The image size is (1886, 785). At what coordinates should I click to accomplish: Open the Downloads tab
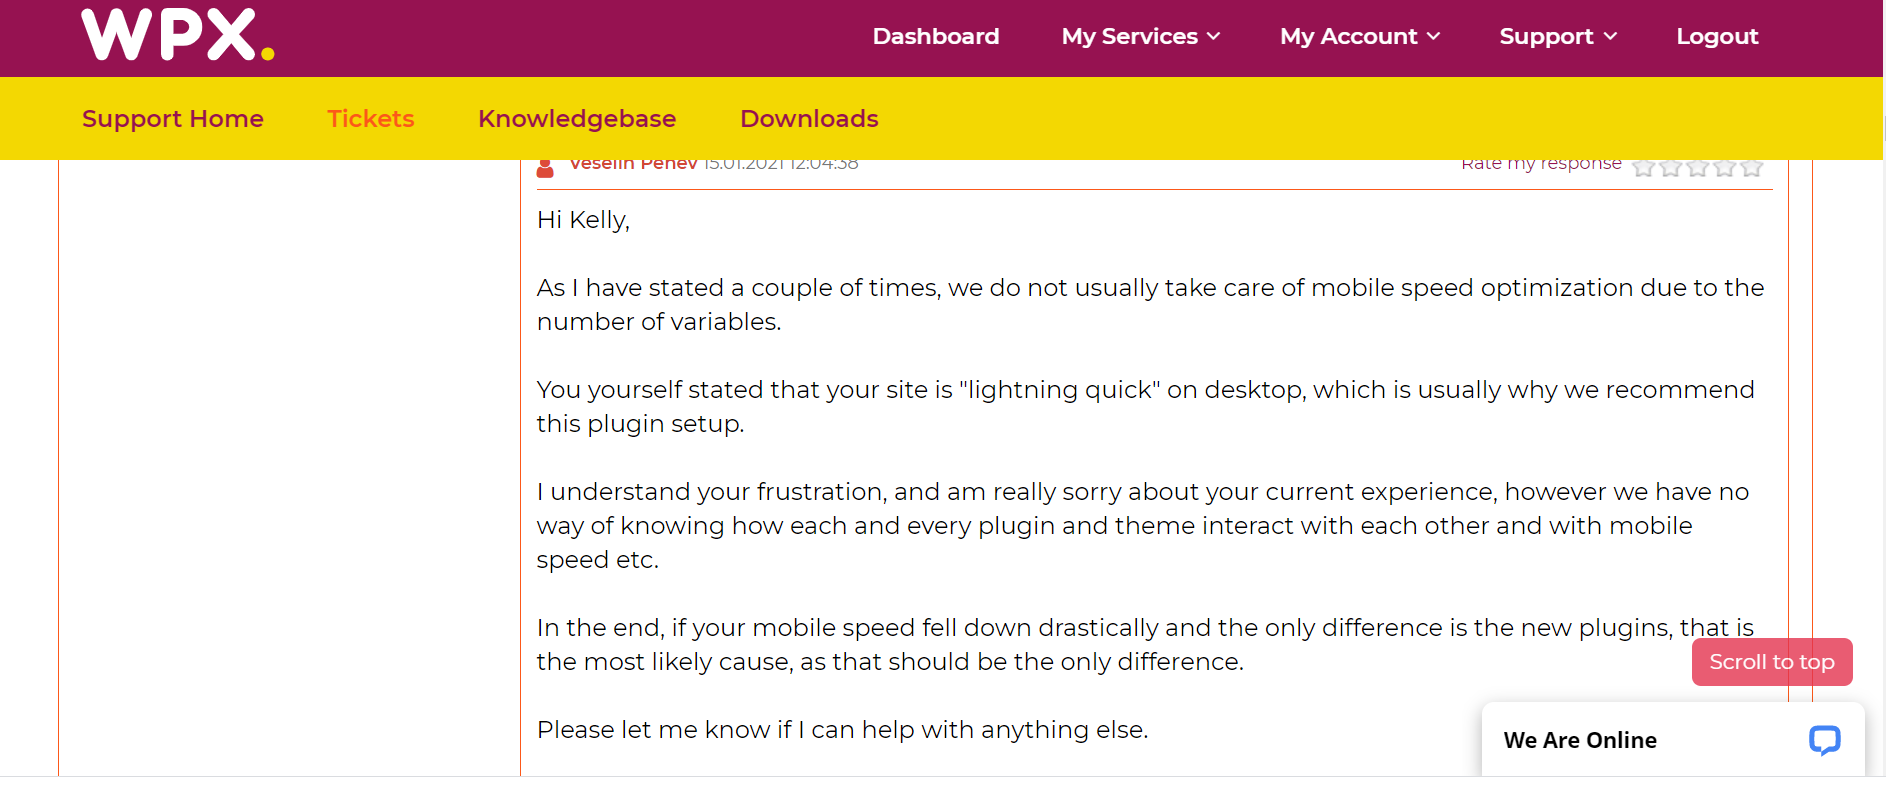pyautogui.click(x=809, y=118)
